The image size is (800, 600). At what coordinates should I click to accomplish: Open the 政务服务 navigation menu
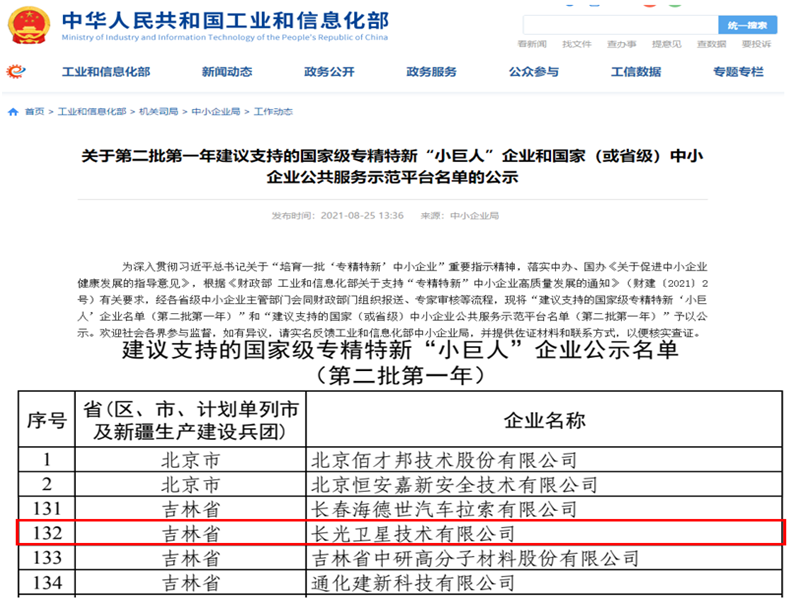[431, 72]
